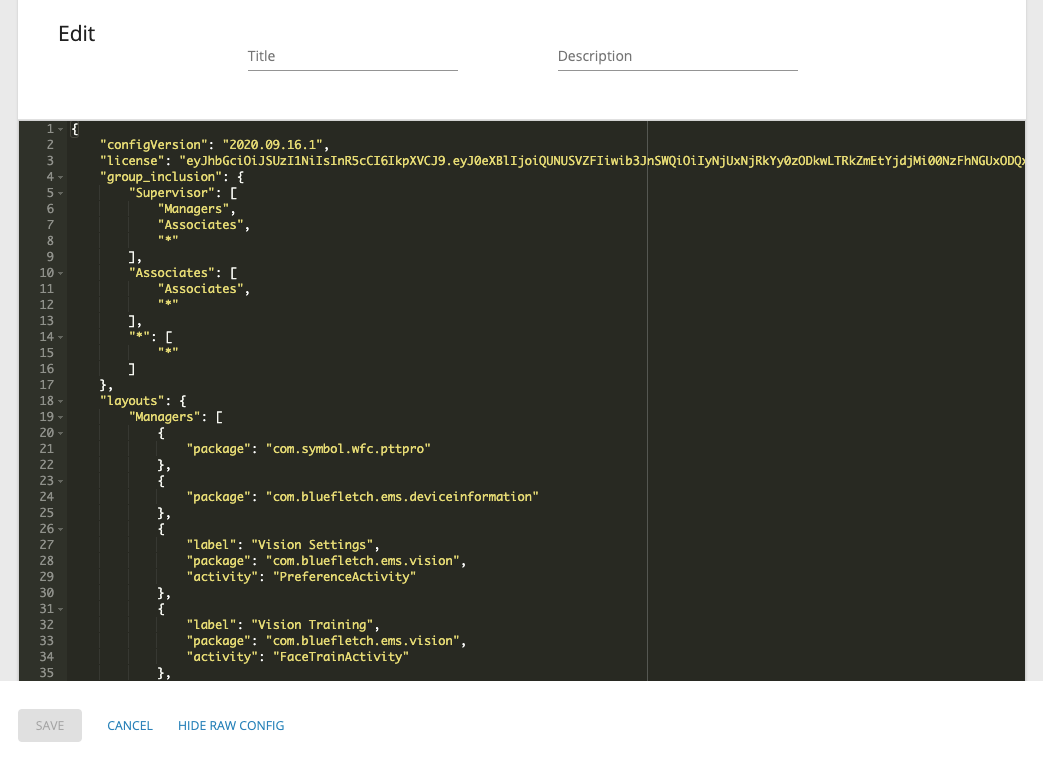This screenshot has width=1043, height=763.
Task: Click the "PreferenceActivity" value
Action: [345, 577]
